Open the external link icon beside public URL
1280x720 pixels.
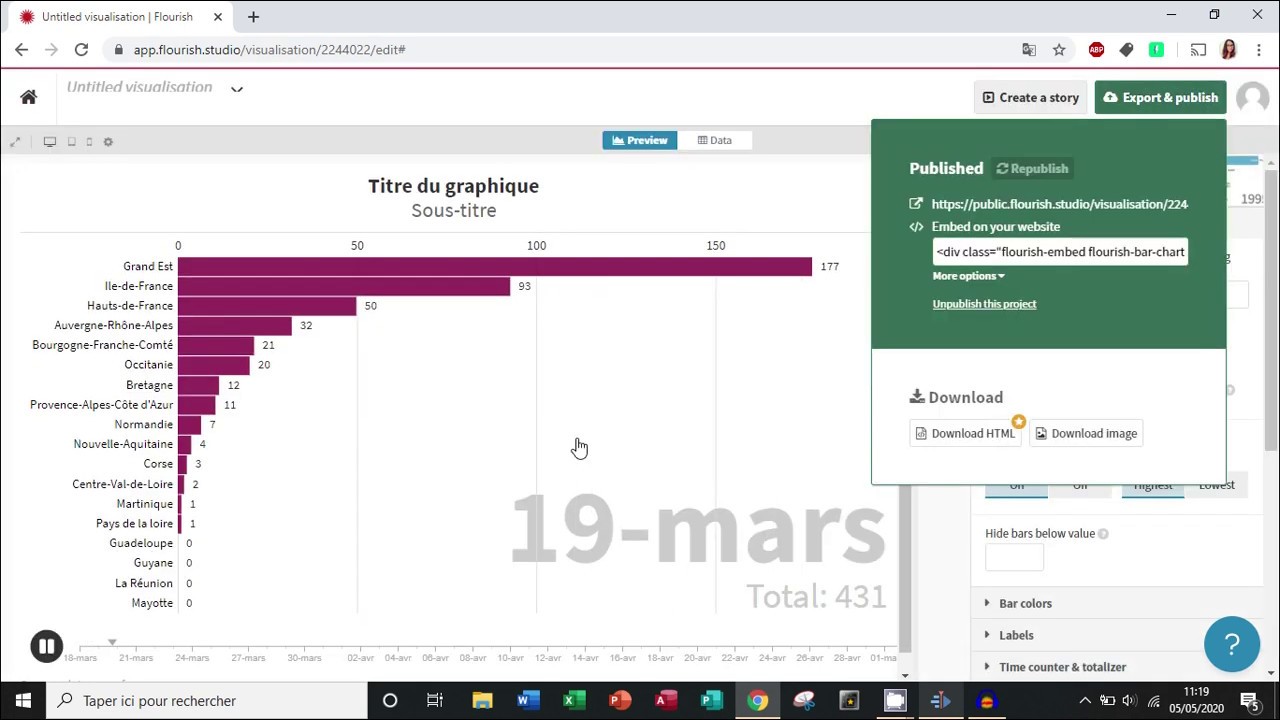pyautogui.click(x=916, y=204)
